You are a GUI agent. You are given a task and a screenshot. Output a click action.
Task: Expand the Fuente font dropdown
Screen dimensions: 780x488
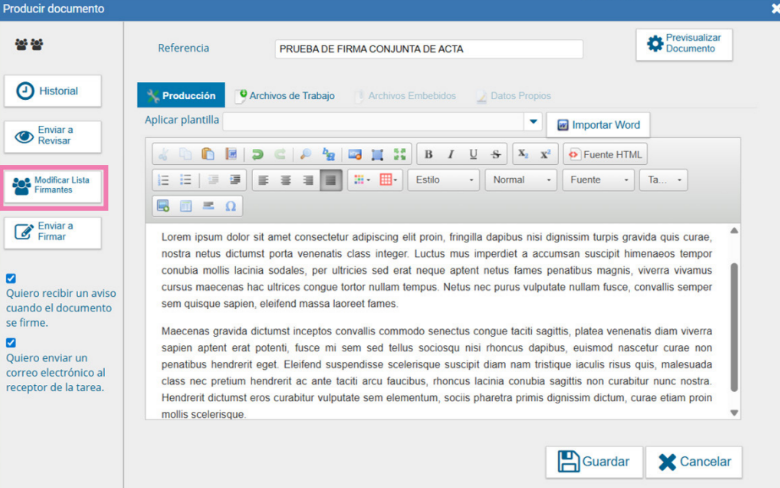tap(598, 180)
